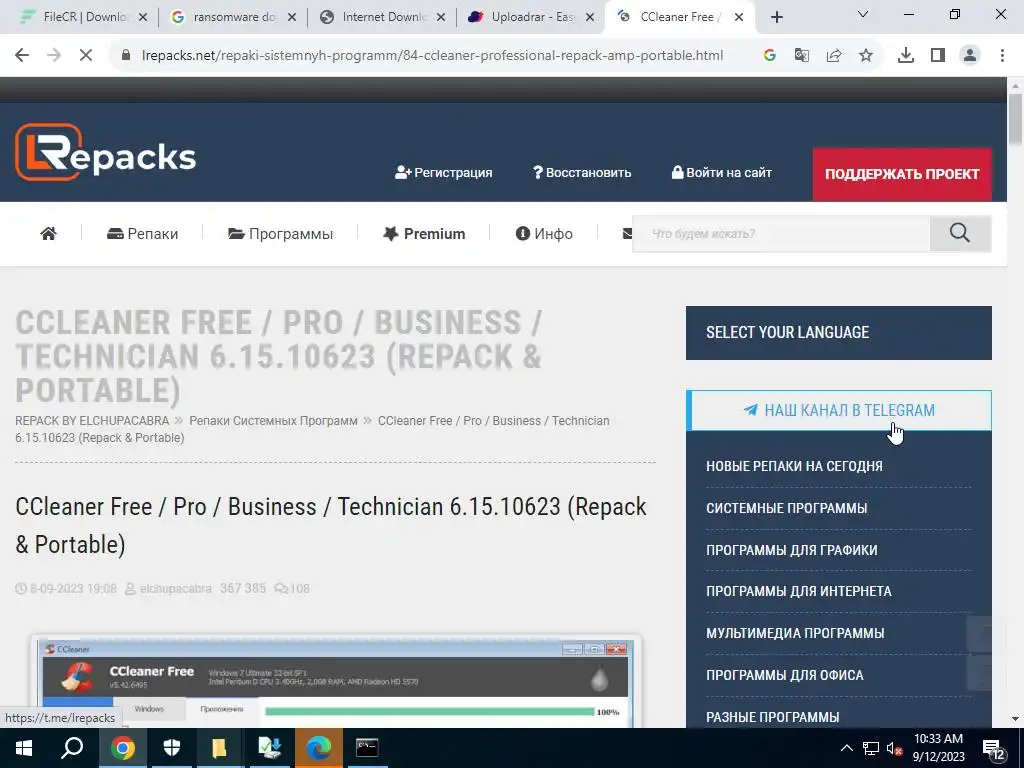Open the Google icon in address bar
The image size is (1024, 768).
[769, 56]
